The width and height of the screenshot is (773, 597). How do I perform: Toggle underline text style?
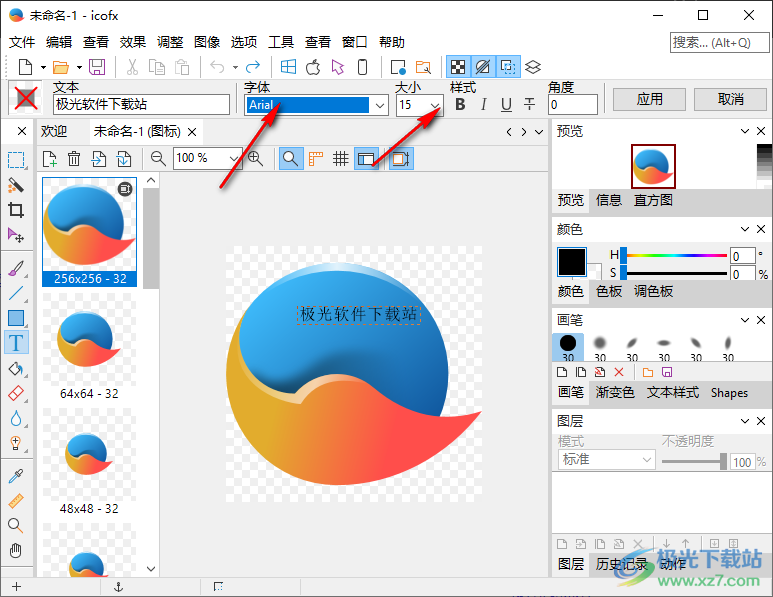506,105
